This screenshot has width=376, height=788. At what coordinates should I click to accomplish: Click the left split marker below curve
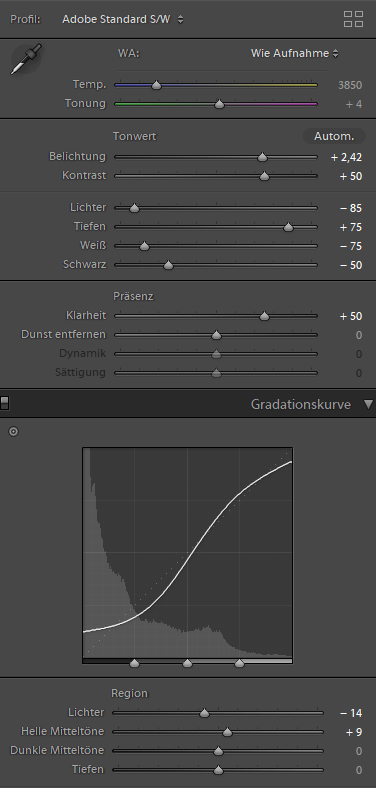pyautogui.click(x=134, y=663)
